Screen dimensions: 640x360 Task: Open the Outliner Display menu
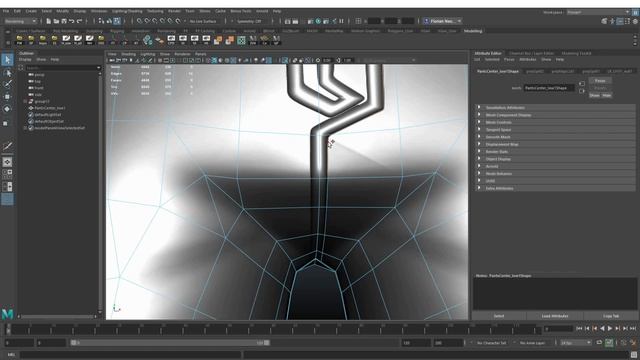click(x=25, y=60)
